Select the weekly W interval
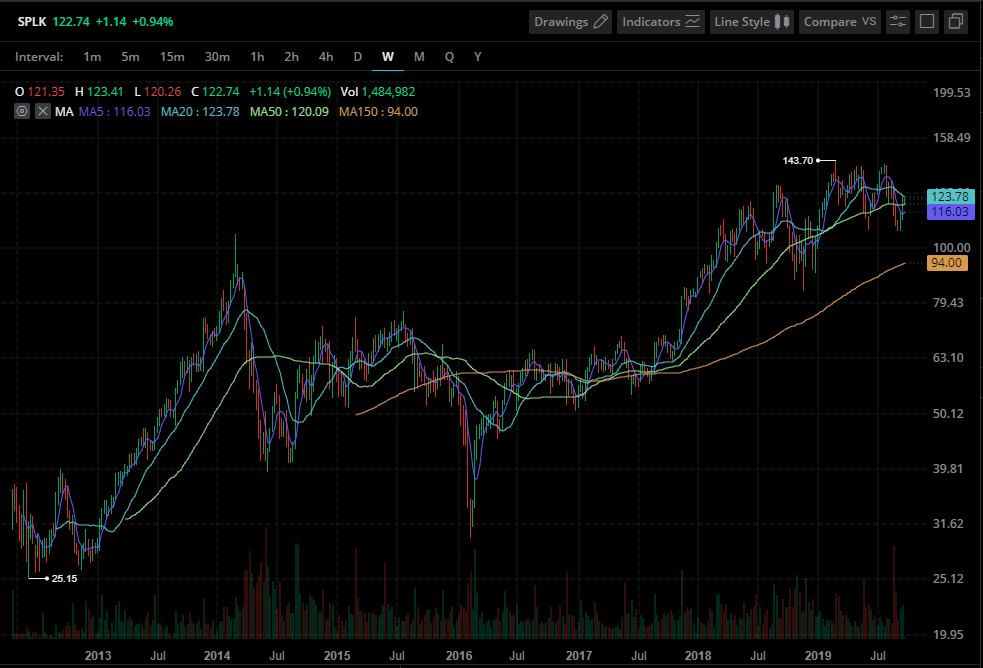This screenshot has width=983, height=668. pyautogui.click(x=388, y=57)
